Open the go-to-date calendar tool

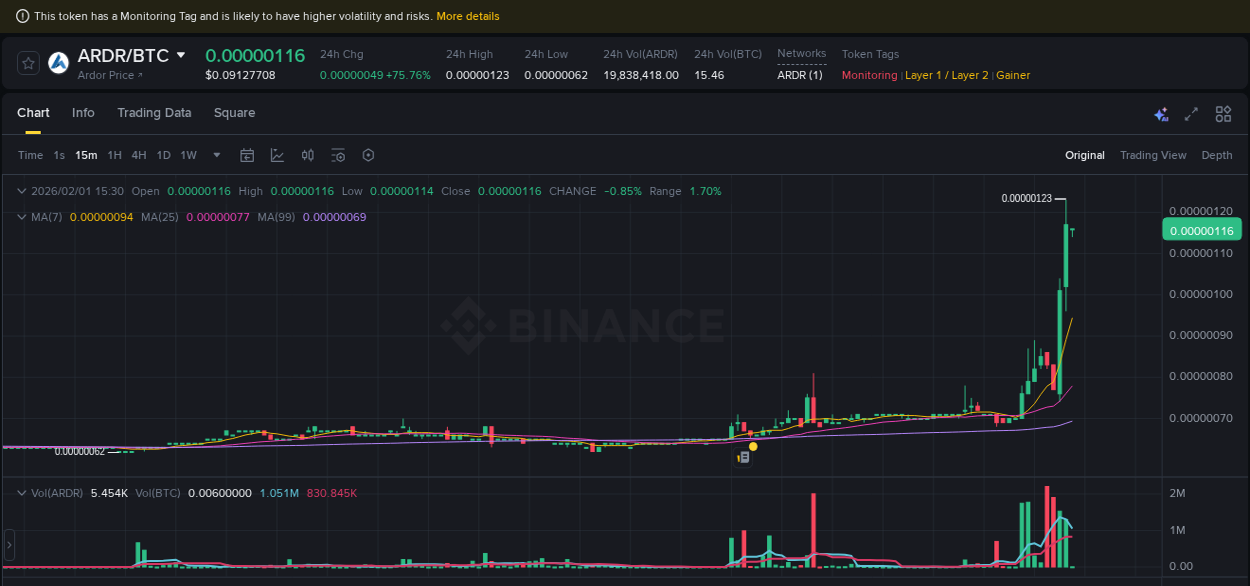pos(247,155)
